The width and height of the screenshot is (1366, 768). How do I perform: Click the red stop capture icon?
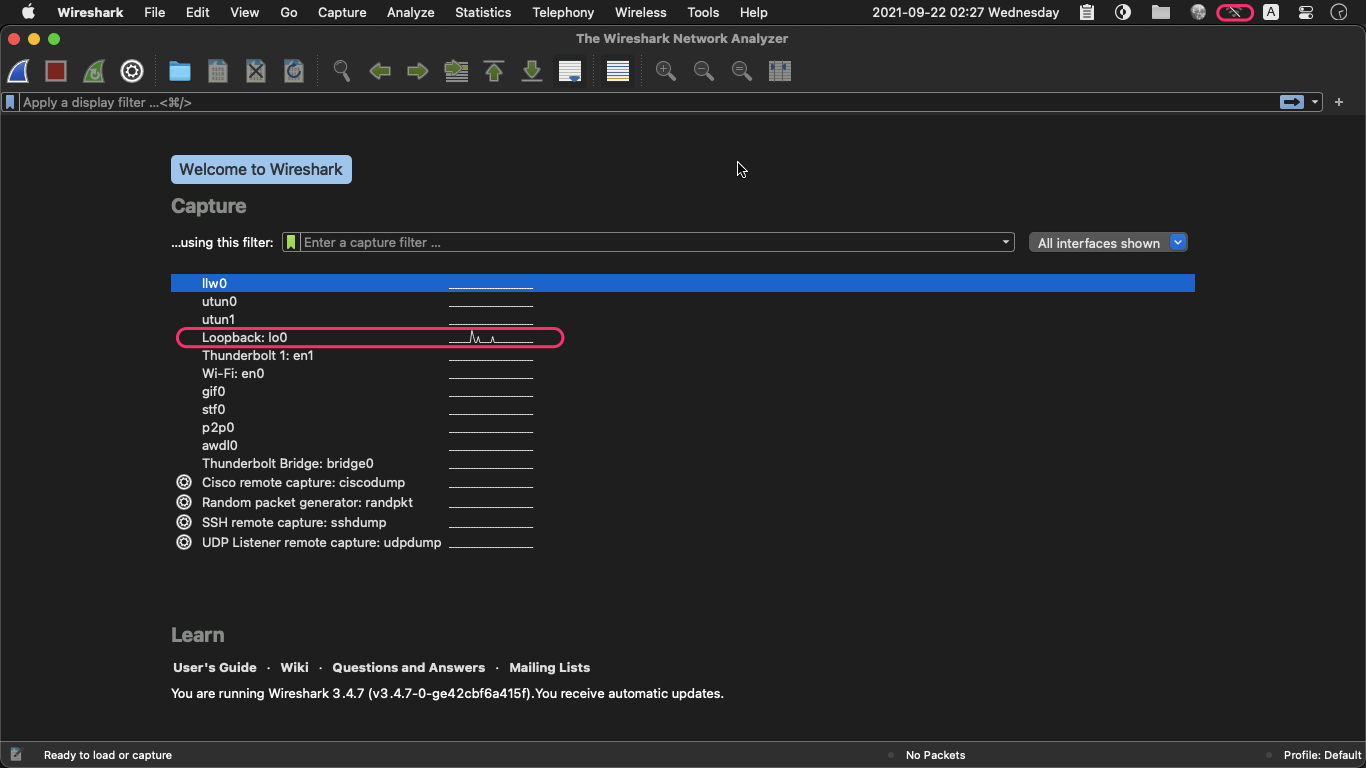point(56,71)
